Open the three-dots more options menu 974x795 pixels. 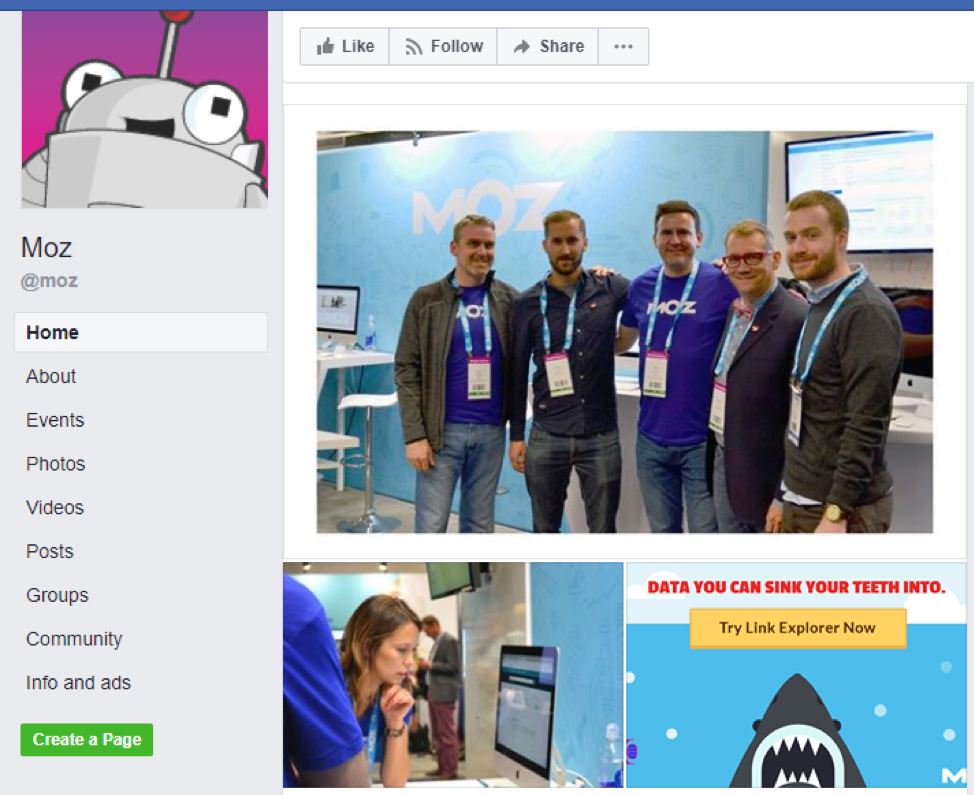click(623, 47)
